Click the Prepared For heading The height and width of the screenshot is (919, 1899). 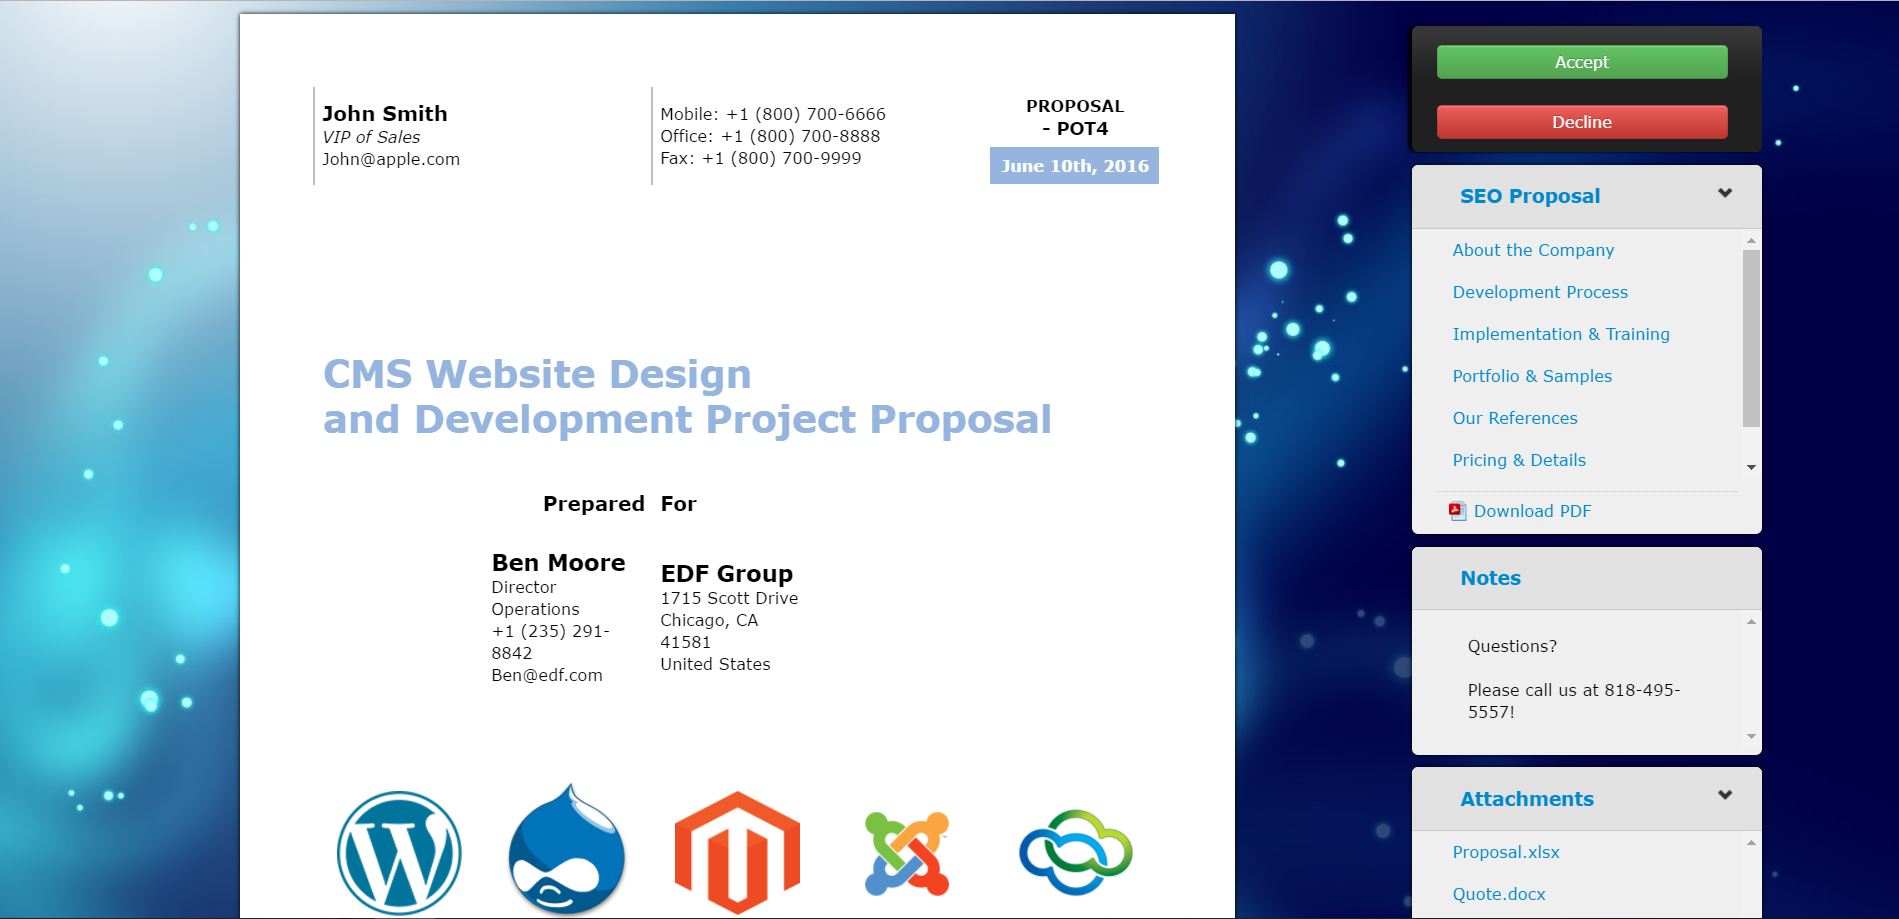click(x=620, y=504)
